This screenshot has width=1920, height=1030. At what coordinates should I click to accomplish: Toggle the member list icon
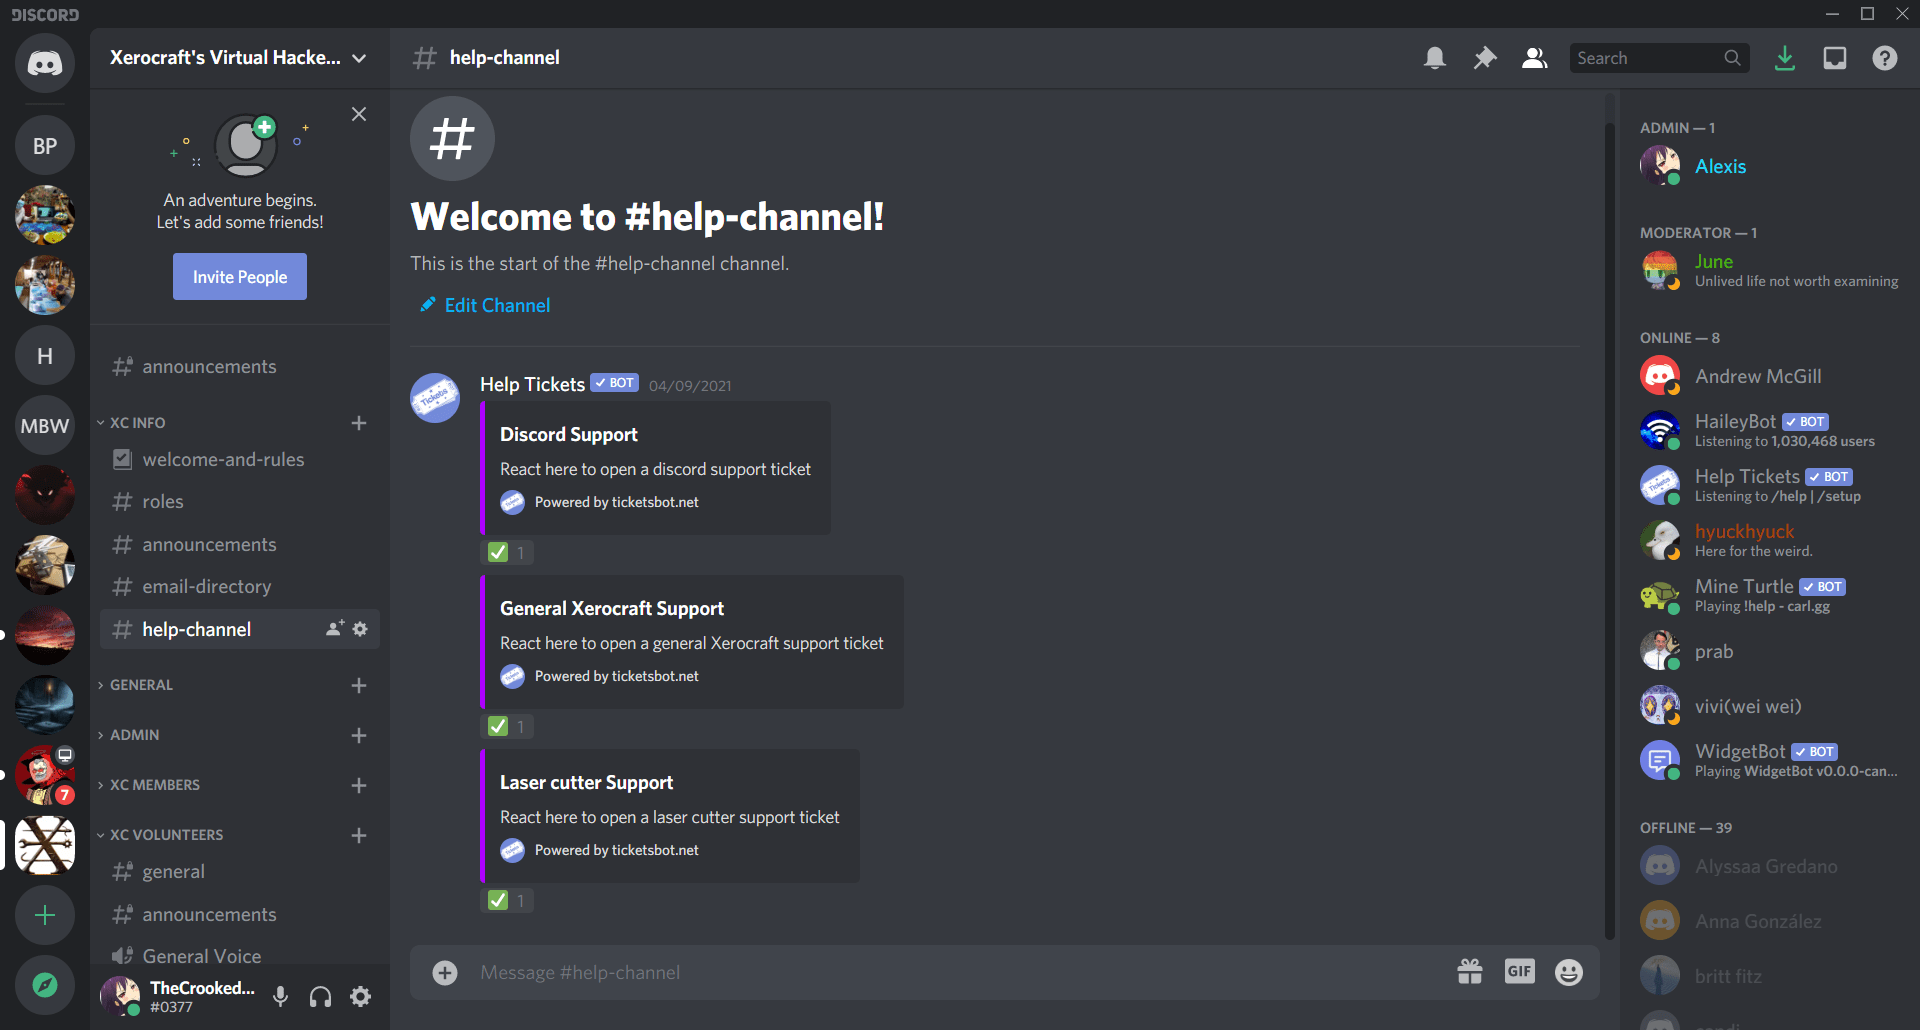[x=1535, y=58]
